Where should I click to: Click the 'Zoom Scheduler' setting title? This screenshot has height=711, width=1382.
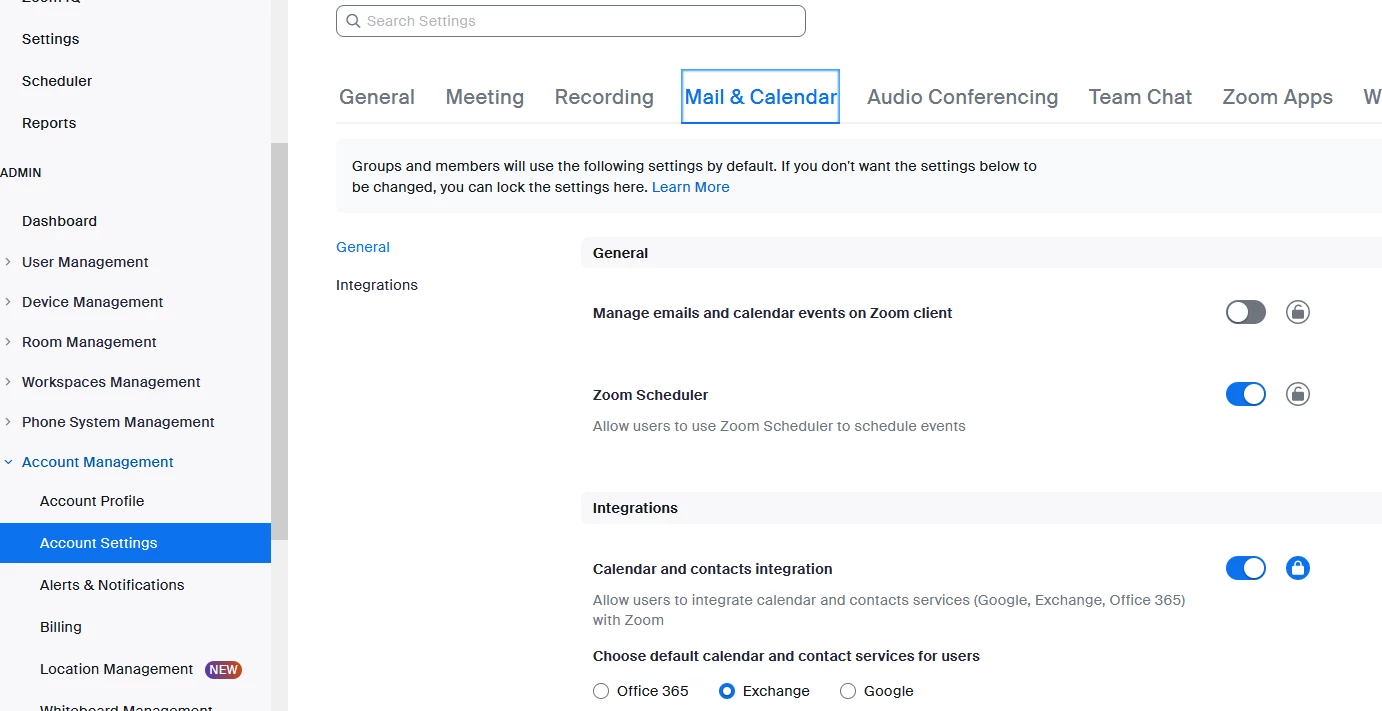tap(650, 395)
